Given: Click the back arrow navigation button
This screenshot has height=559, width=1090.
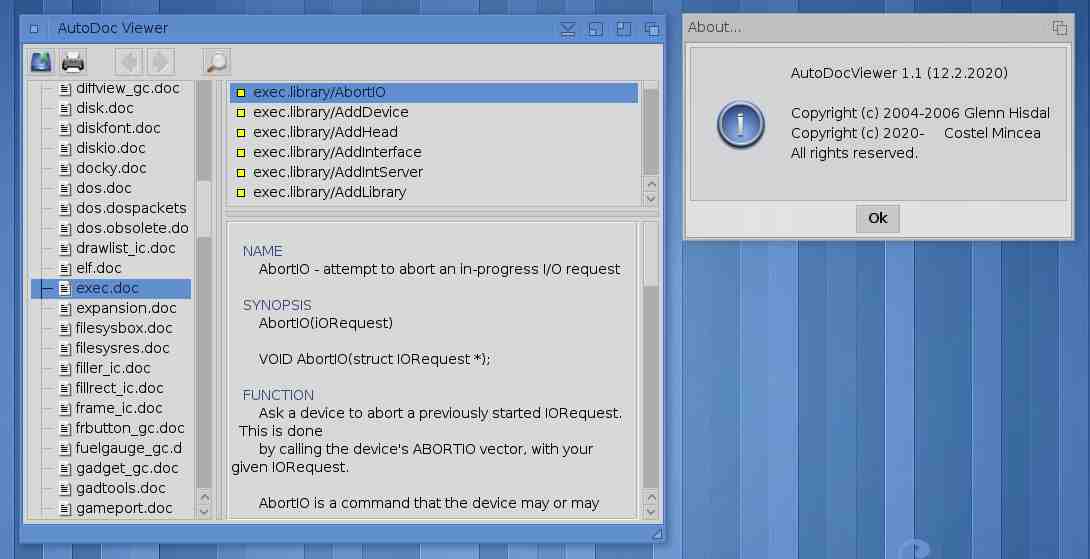Looking at the screenshot, I should [x=129, y=62].
